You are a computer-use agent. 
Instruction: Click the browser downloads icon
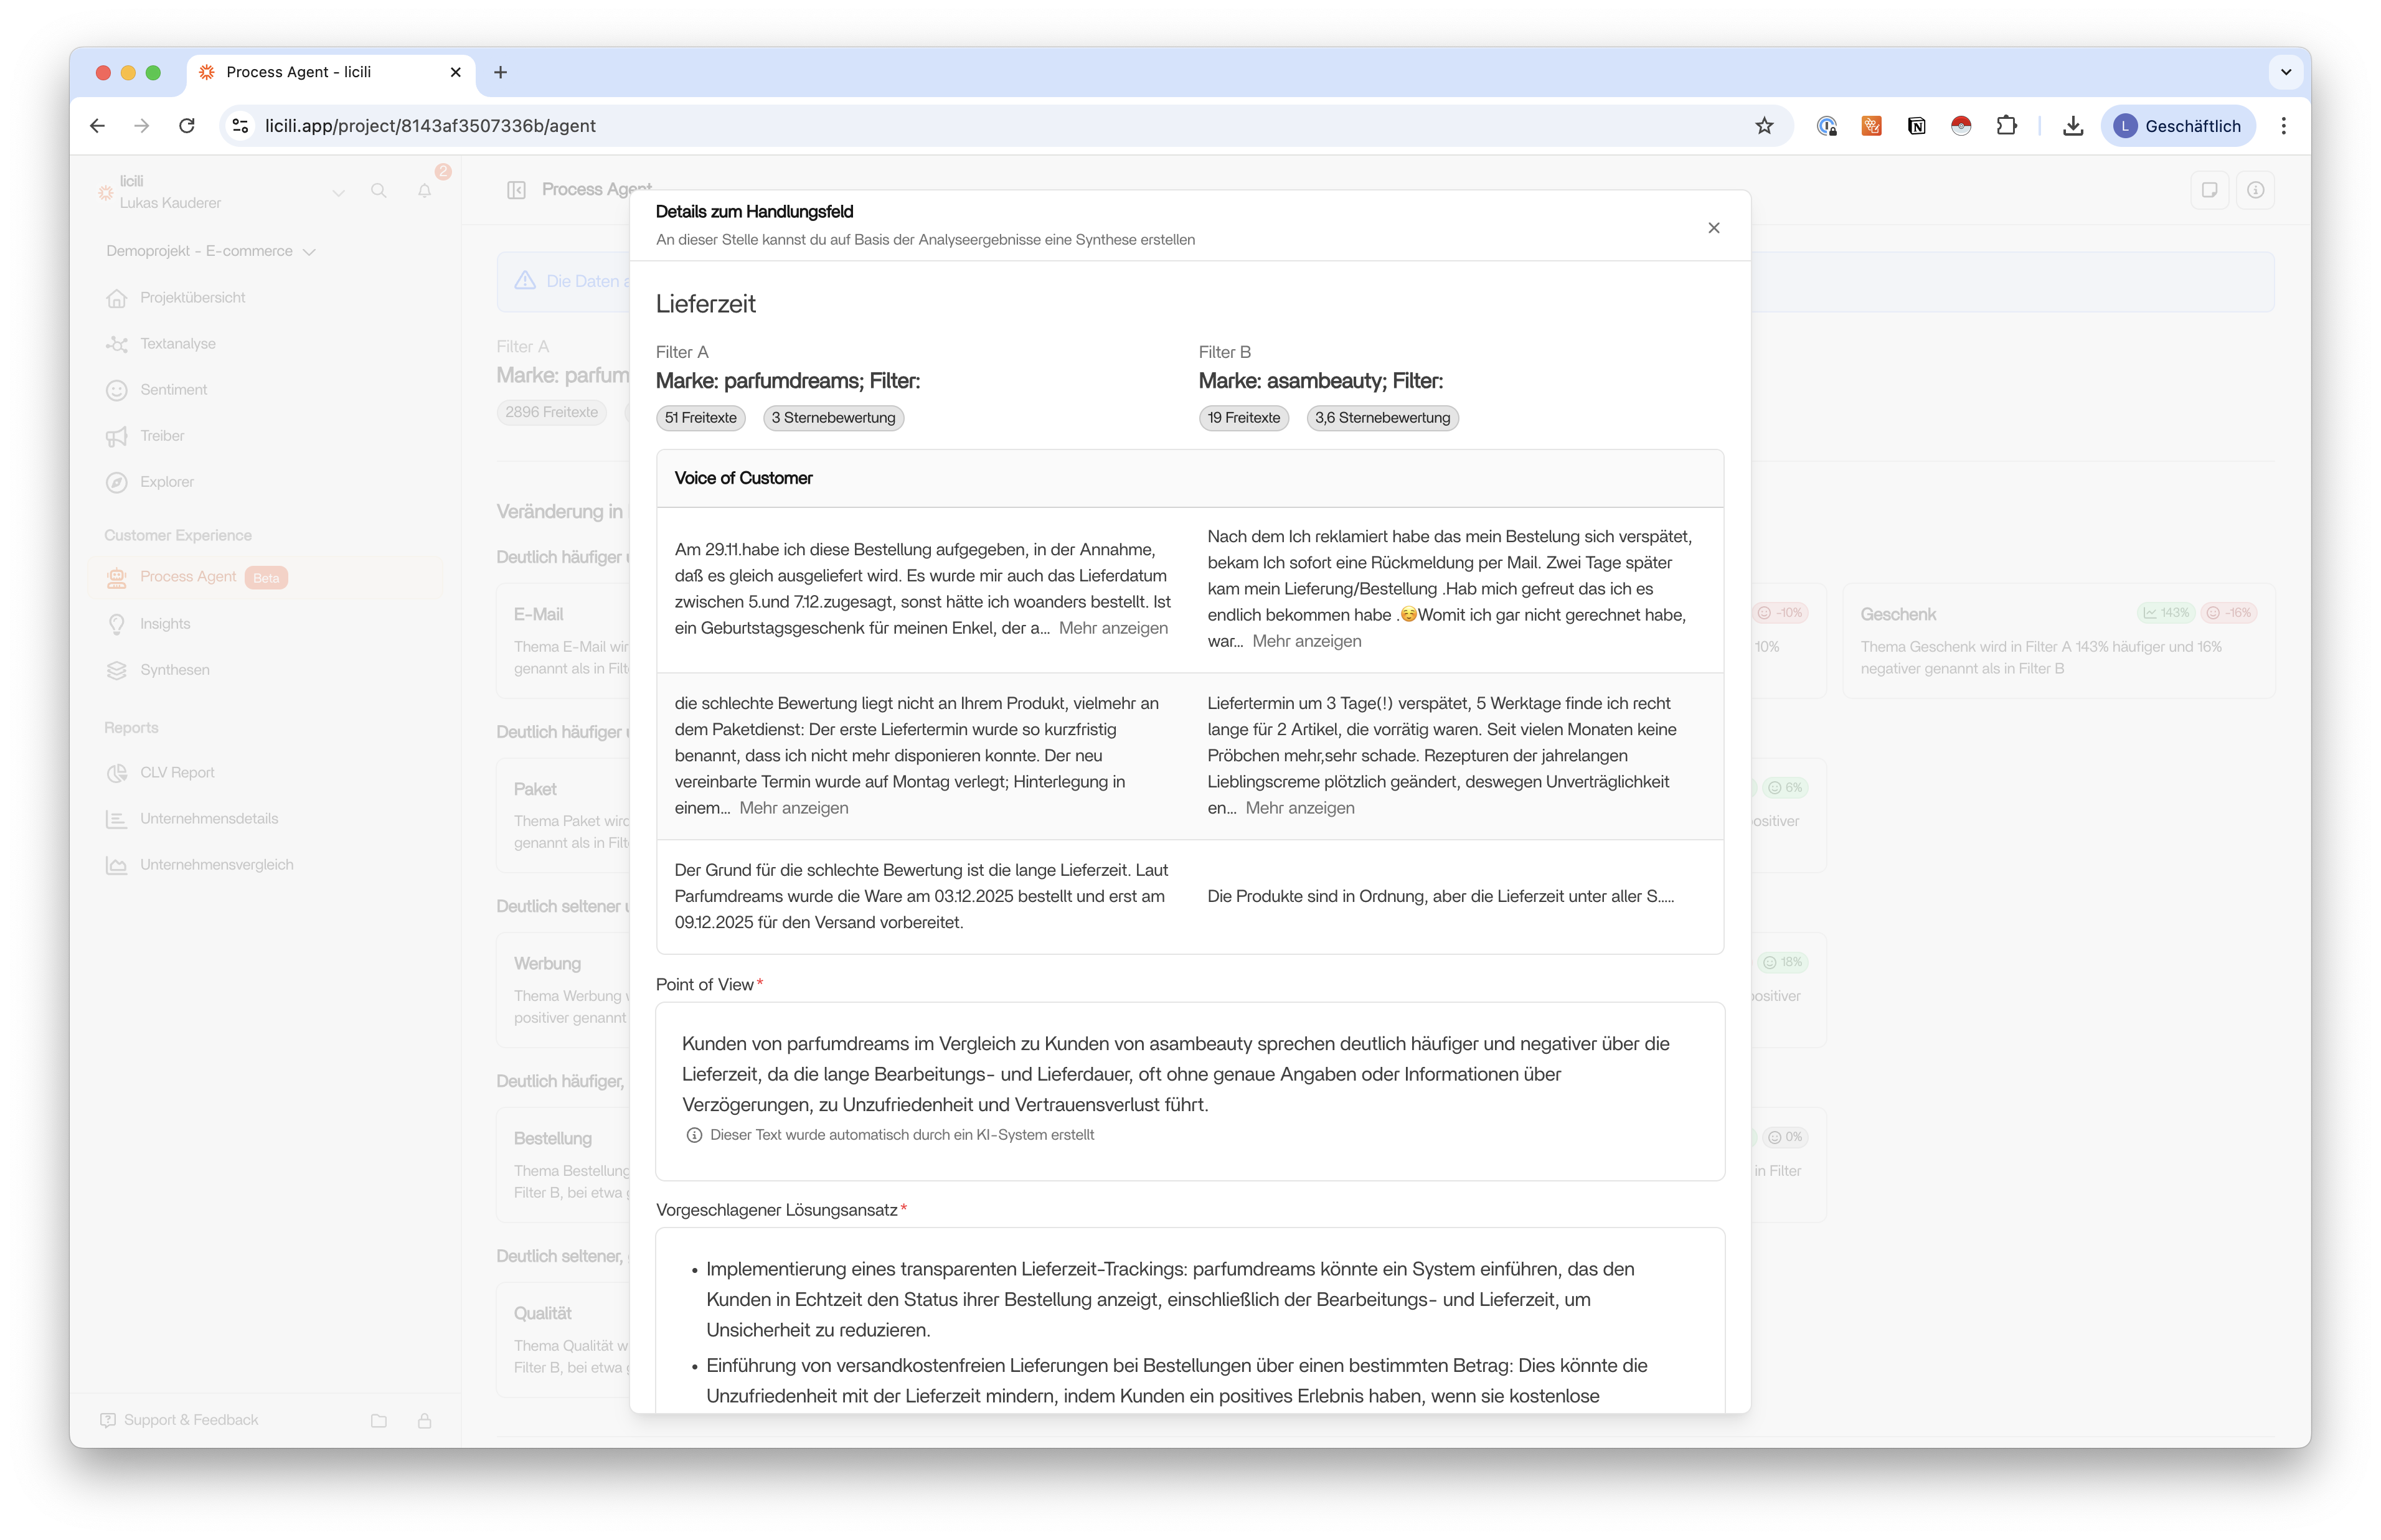click(2072, 126)
